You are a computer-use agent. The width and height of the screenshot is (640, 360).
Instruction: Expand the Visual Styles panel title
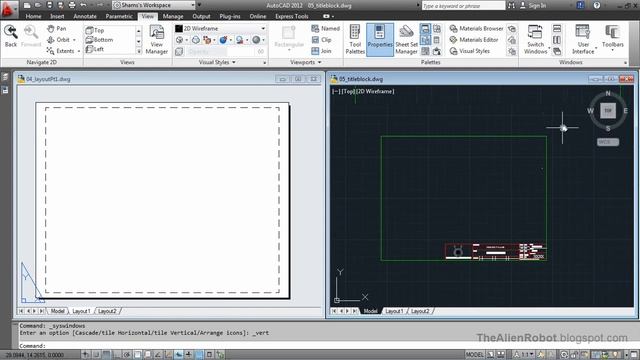pos(217,62)
